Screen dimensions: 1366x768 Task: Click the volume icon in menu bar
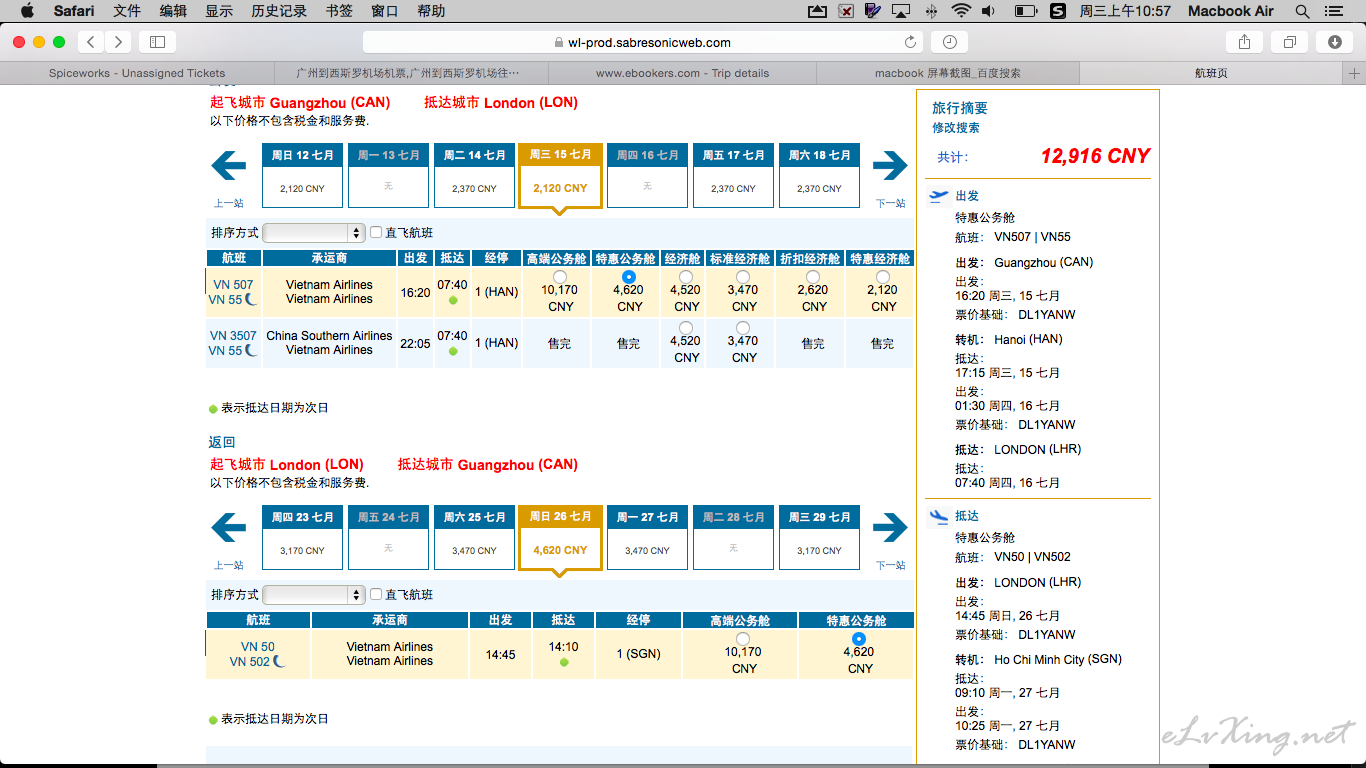tap(989, 11)
